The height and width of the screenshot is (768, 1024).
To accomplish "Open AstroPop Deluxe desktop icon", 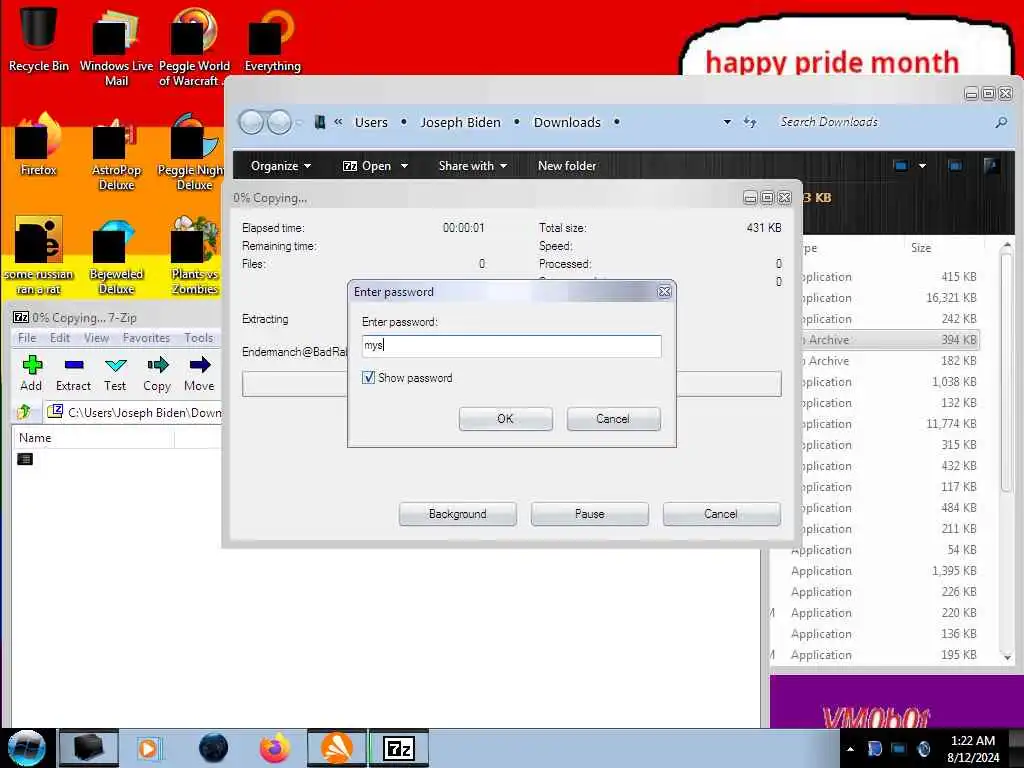I will (116, 153).
